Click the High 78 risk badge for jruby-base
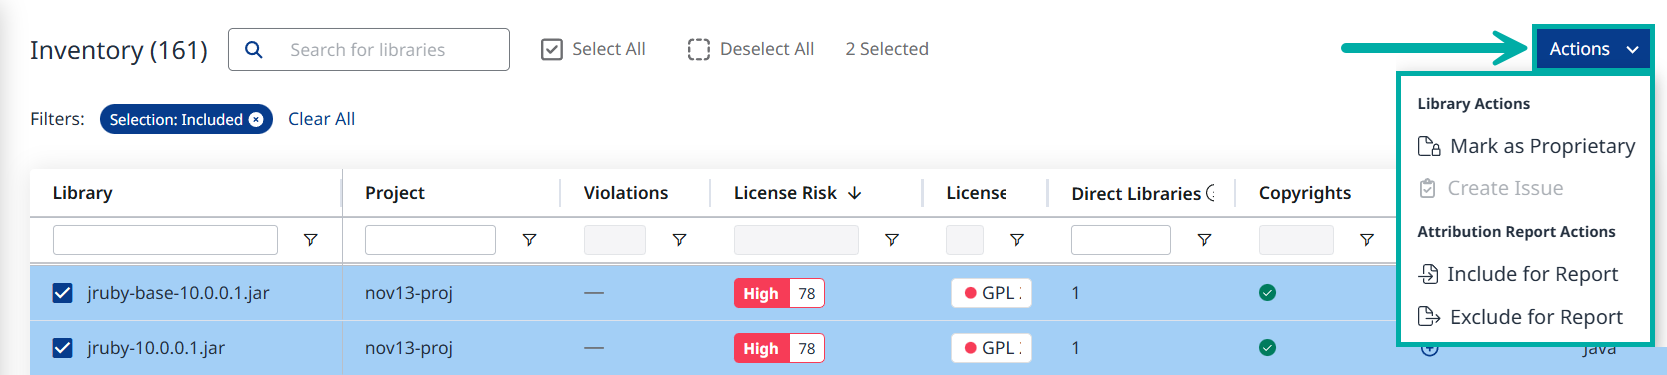Image resolution: width=1667 pixels, height=375 pixels. click(779, 293)
